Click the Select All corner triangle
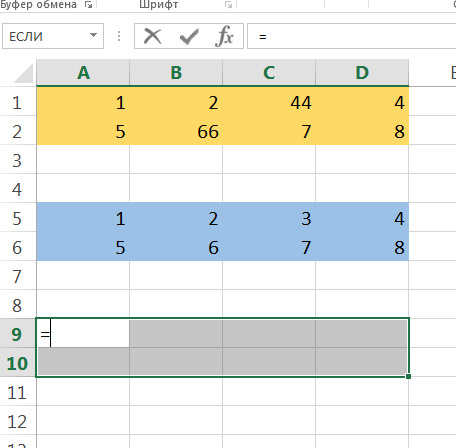 tap(23, 73)
